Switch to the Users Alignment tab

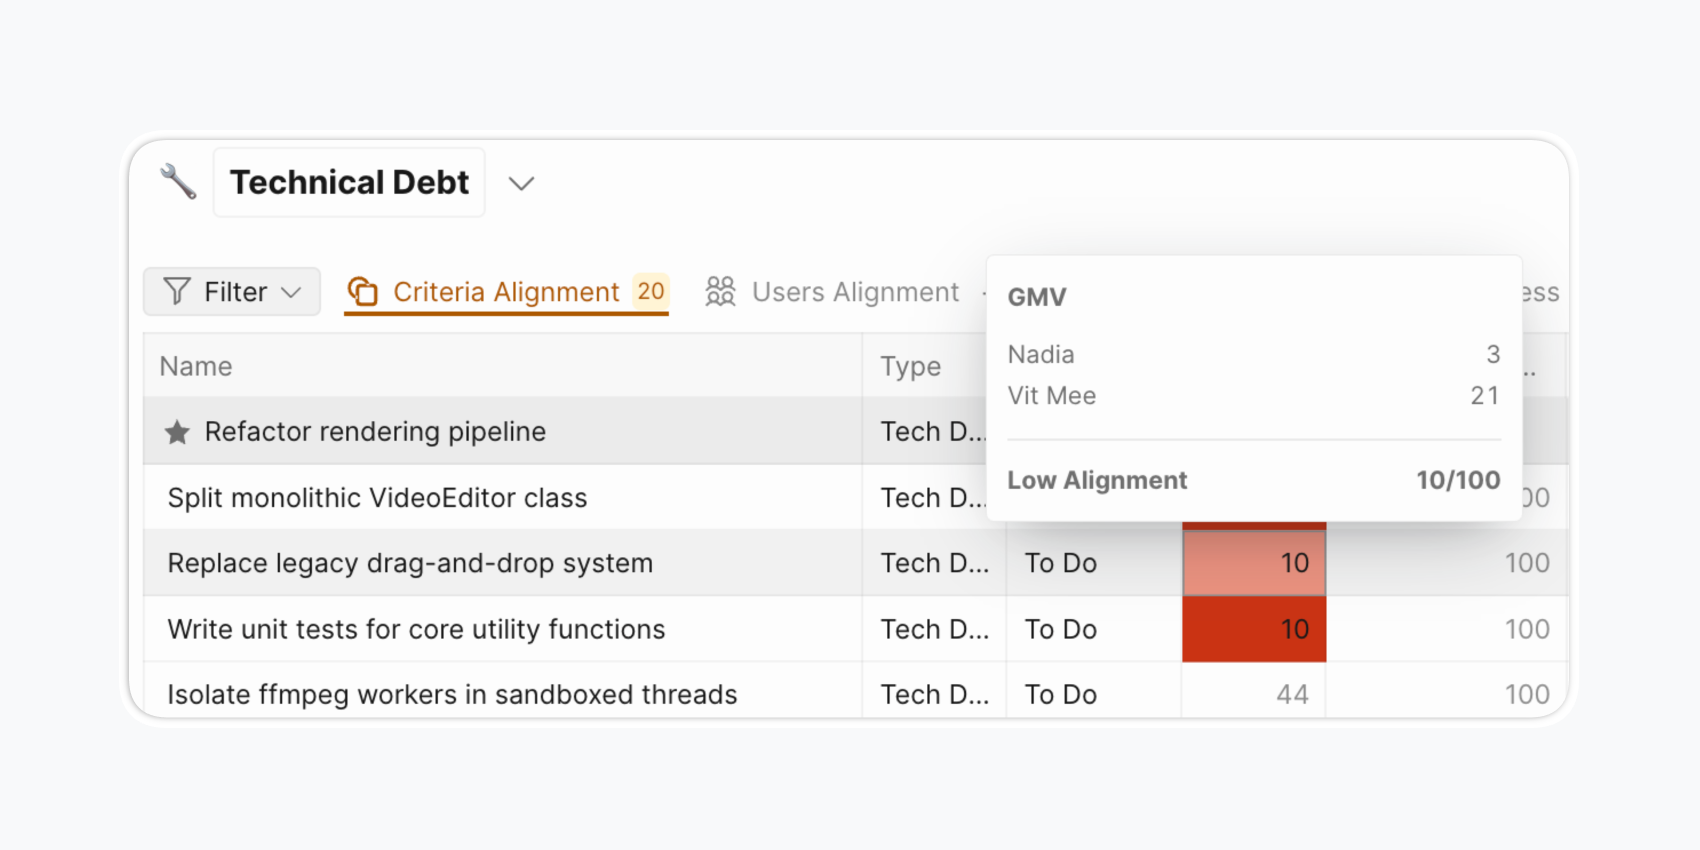855,291
